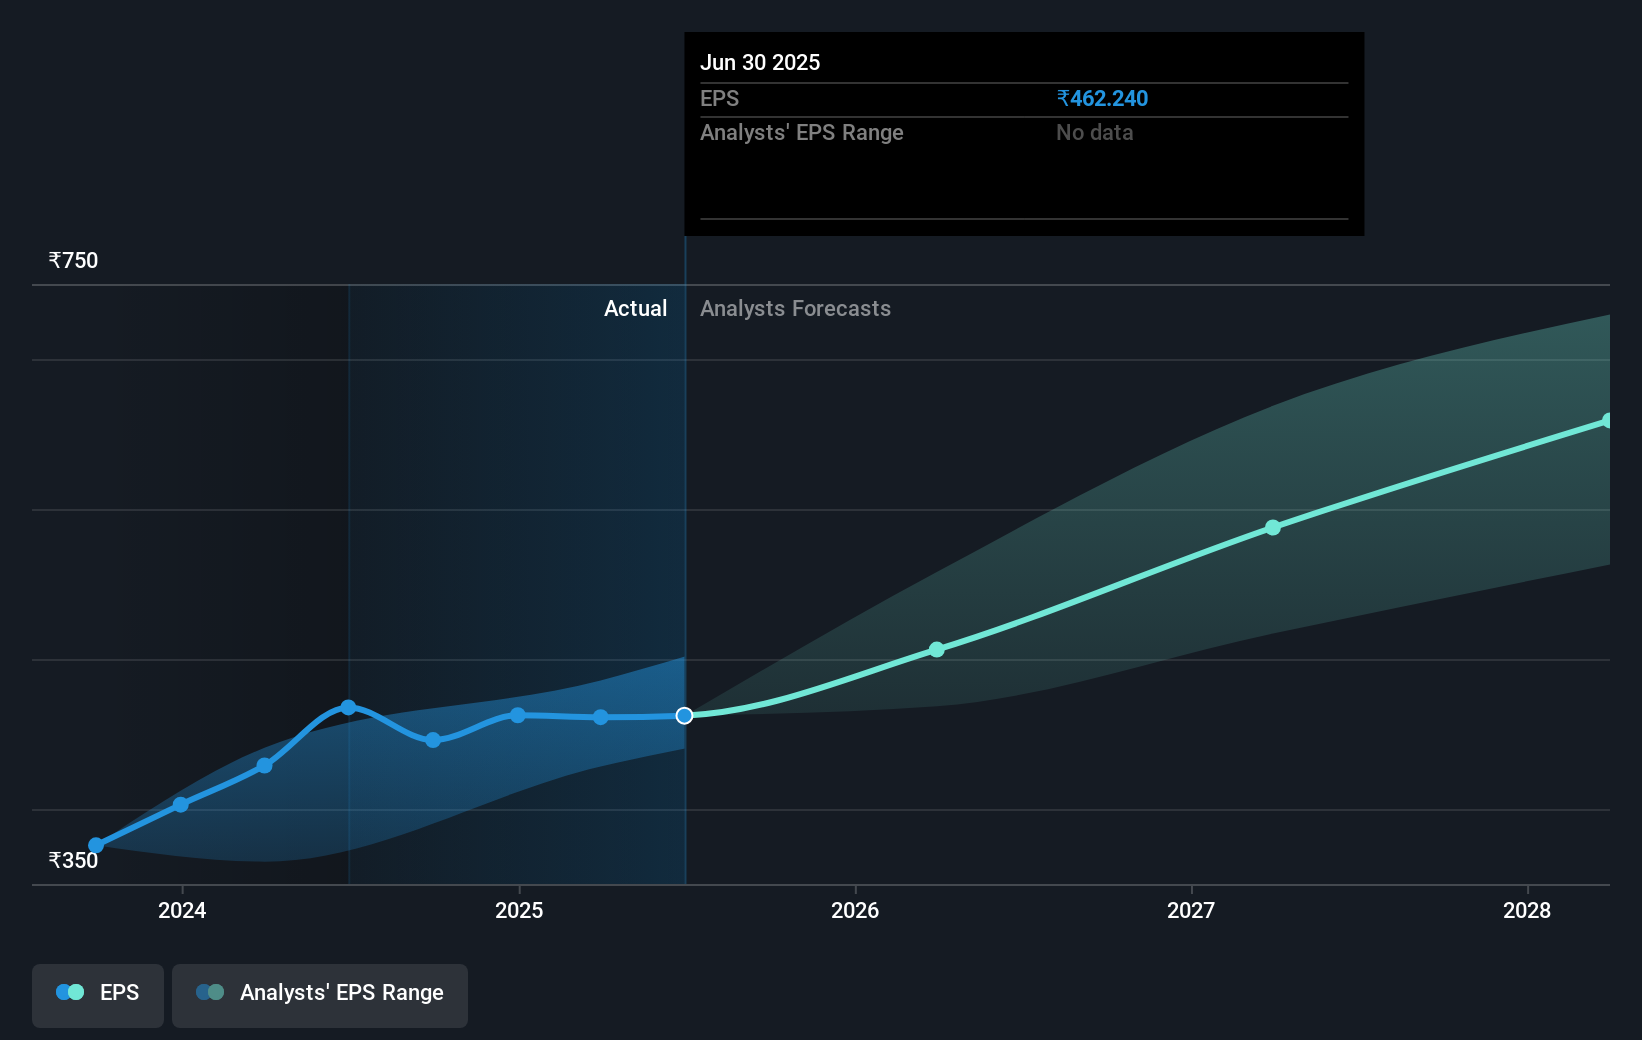Toggle the Analysts' EPS Range series visibility
This screenshot has height=1040, width=1642.
[319, 995]
